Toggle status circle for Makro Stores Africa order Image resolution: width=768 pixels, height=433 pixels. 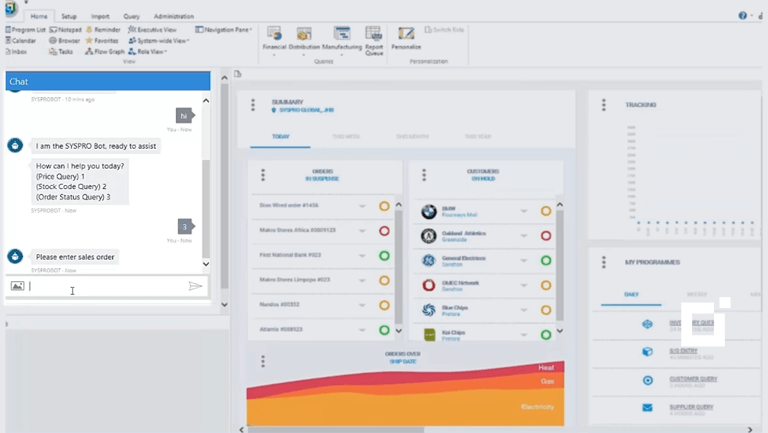[x=384, y=231]
